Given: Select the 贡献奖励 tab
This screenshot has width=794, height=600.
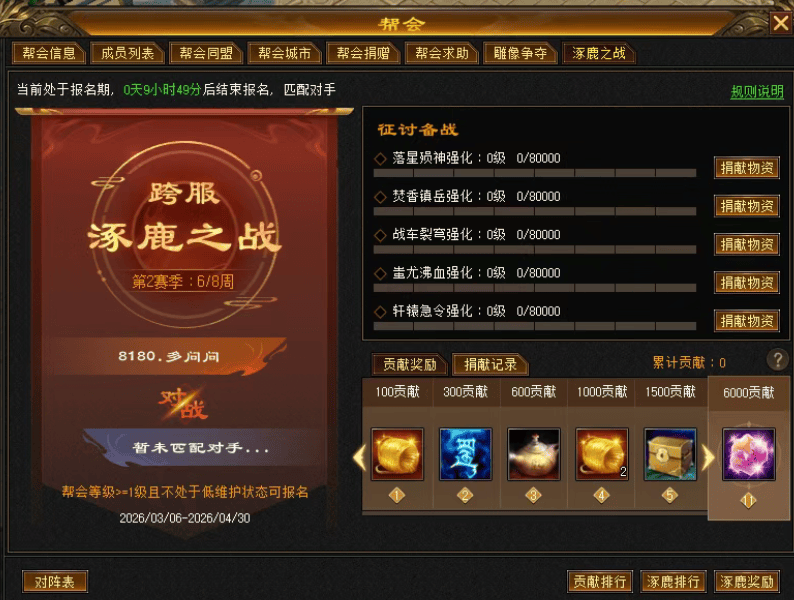Looking at the screenshot, I should point(410,364).
